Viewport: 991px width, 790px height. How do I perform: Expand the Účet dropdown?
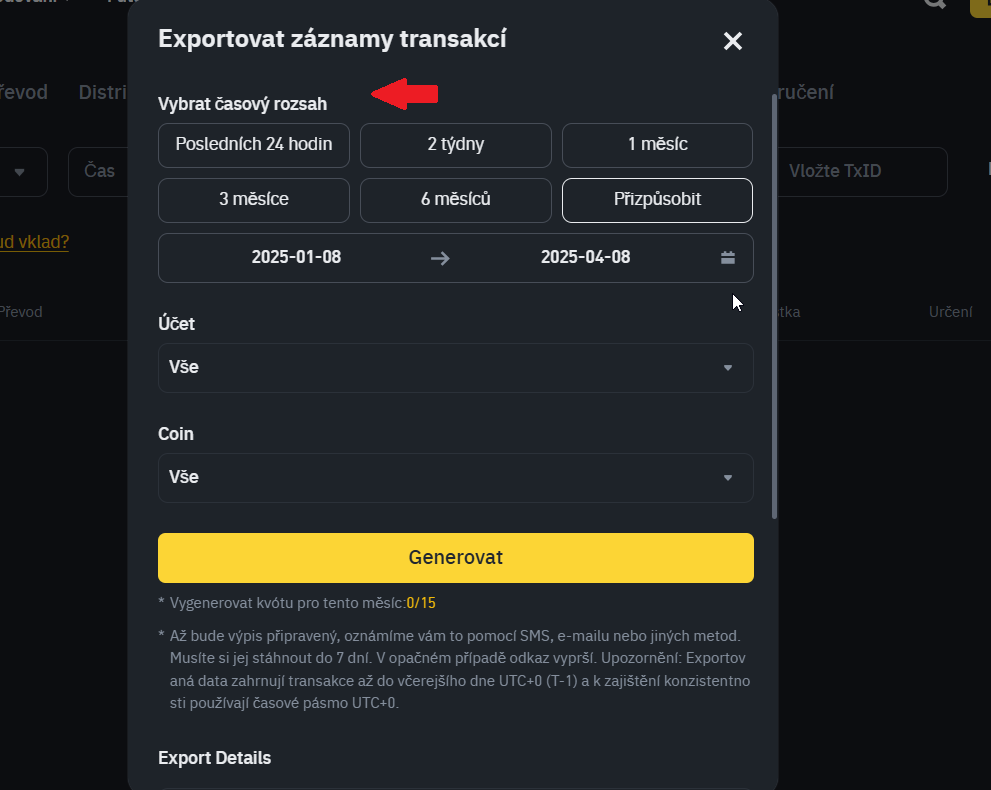tap(456, 368)
